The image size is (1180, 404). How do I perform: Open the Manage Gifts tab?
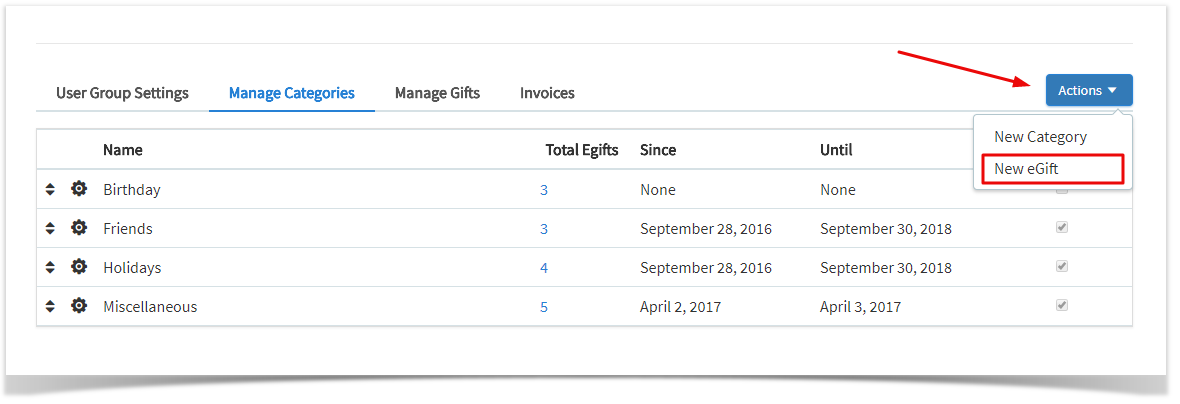point(437,93)
